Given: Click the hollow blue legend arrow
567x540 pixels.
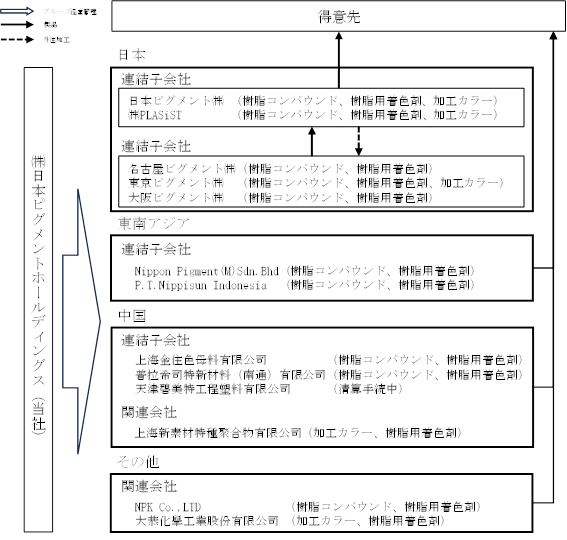Looking at the screenshot, I should pyautogui.click(x=17, y=11).
